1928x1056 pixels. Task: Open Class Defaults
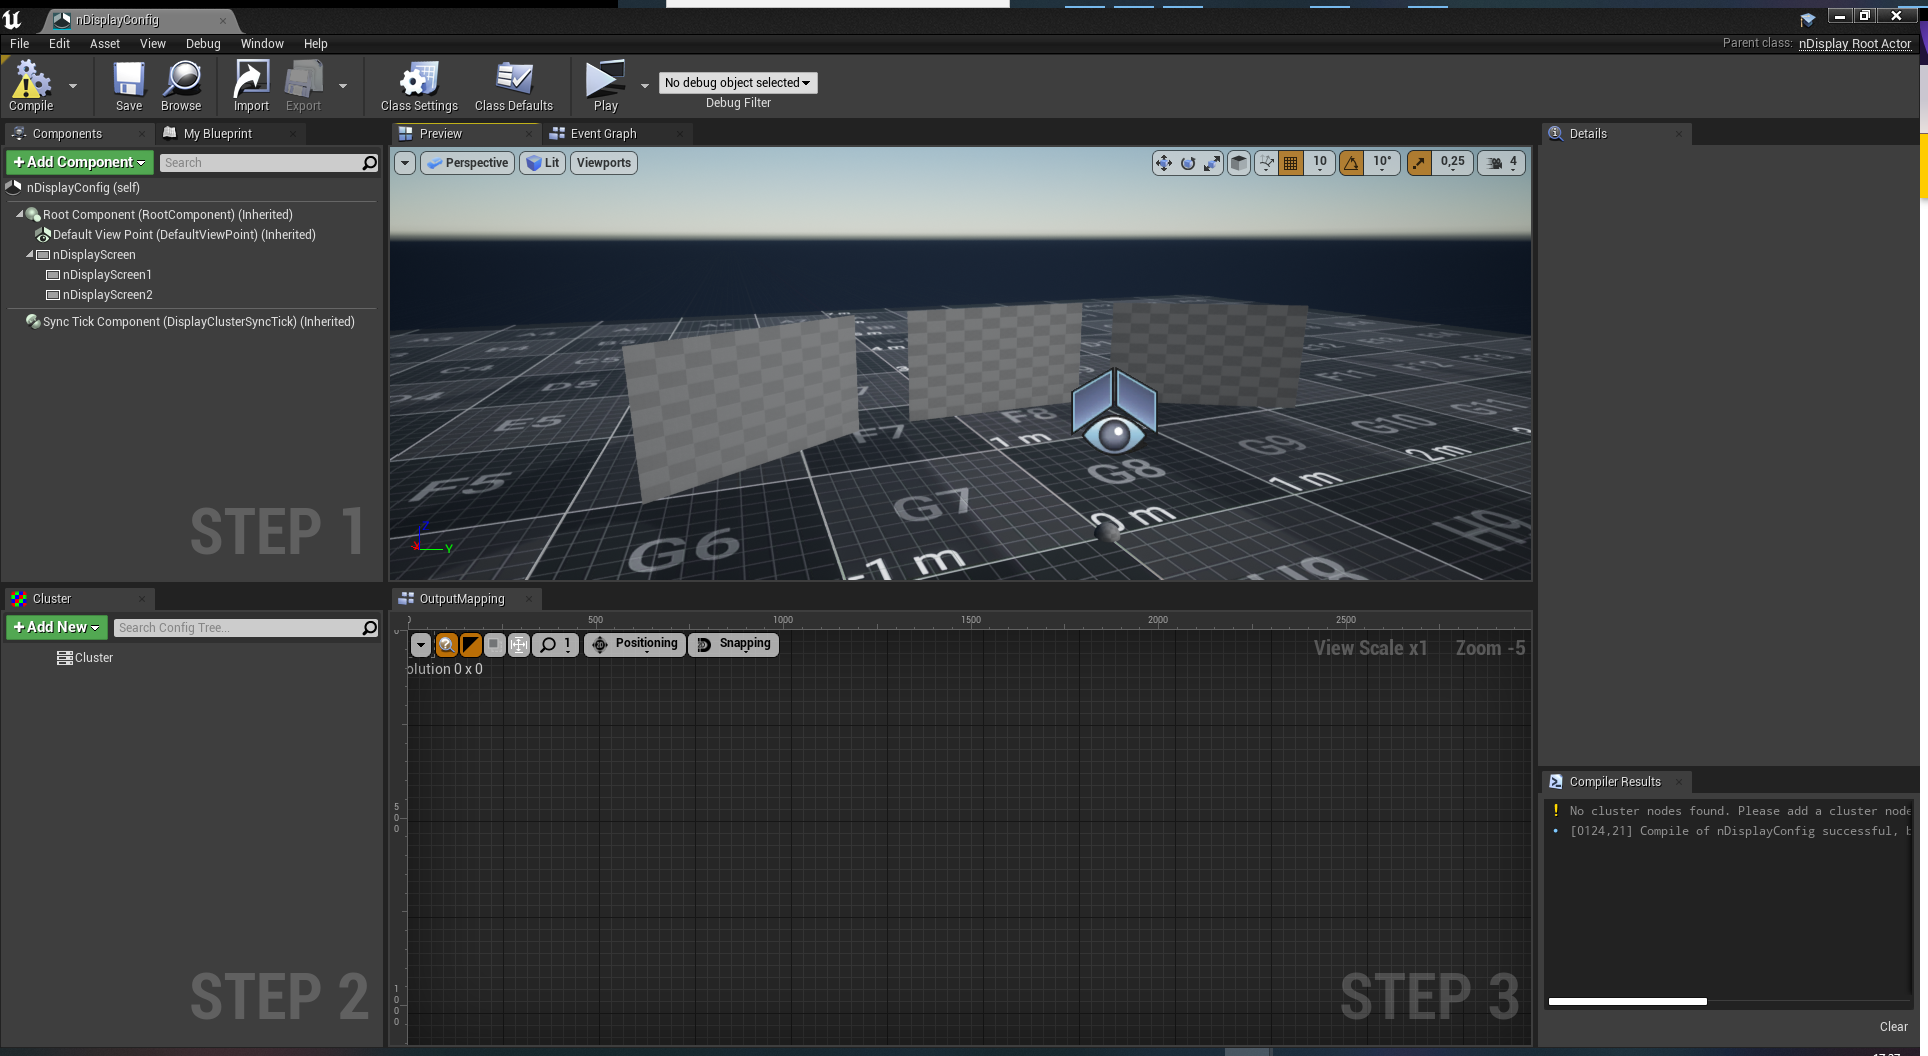pyautogui.click(x=513, y=85)
